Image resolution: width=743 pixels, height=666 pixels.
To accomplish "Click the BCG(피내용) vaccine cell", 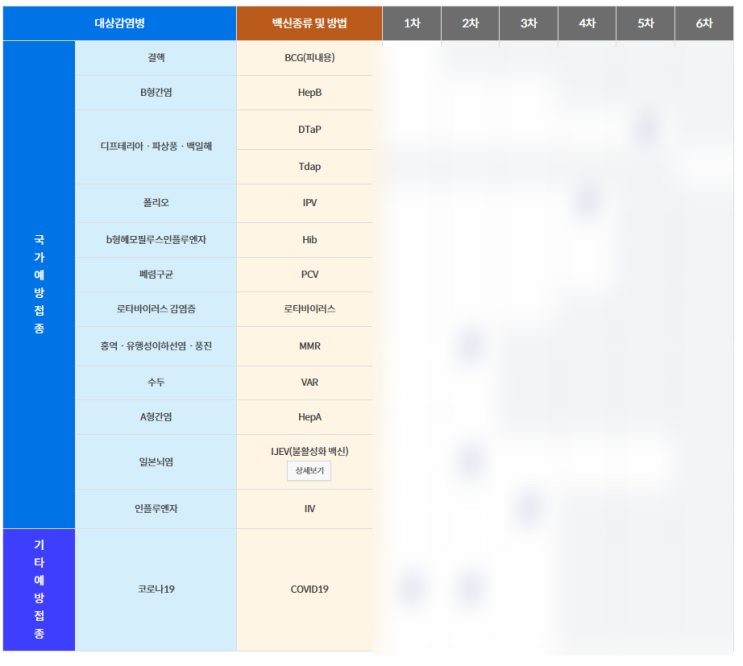I will (x=309, y=58).
